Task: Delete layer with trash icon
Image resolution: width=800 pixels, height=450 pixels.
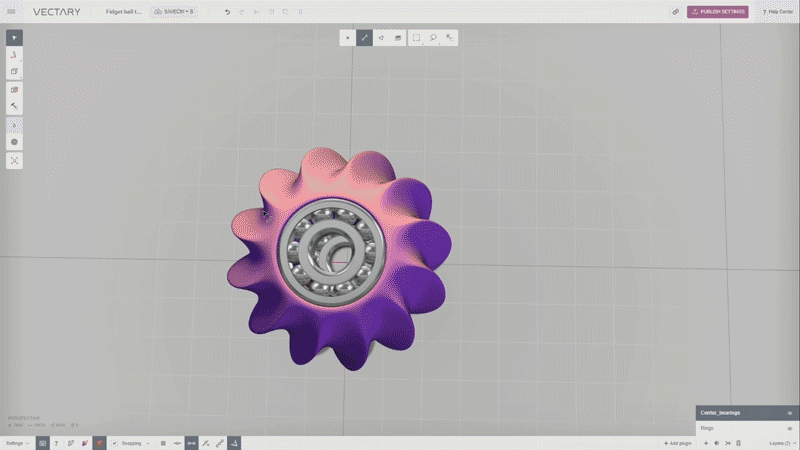Action: (738, 443)
